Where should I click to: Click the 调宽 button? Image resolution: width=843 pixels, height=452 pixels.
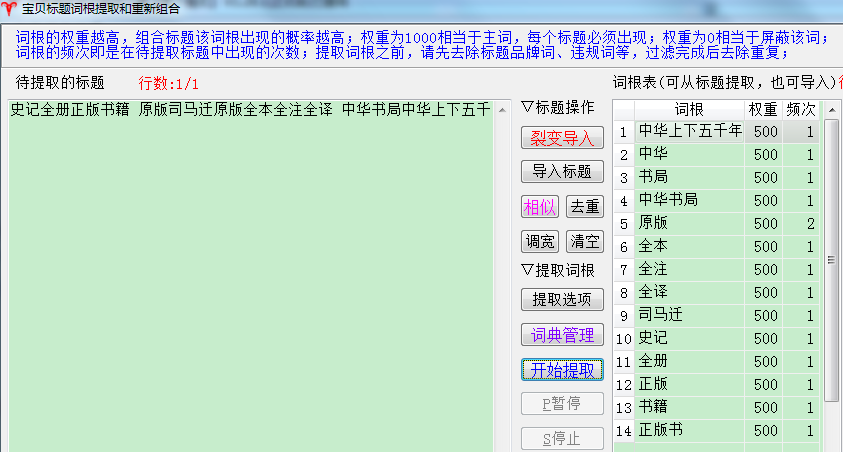pyautogui.click(x=539, y=241)
